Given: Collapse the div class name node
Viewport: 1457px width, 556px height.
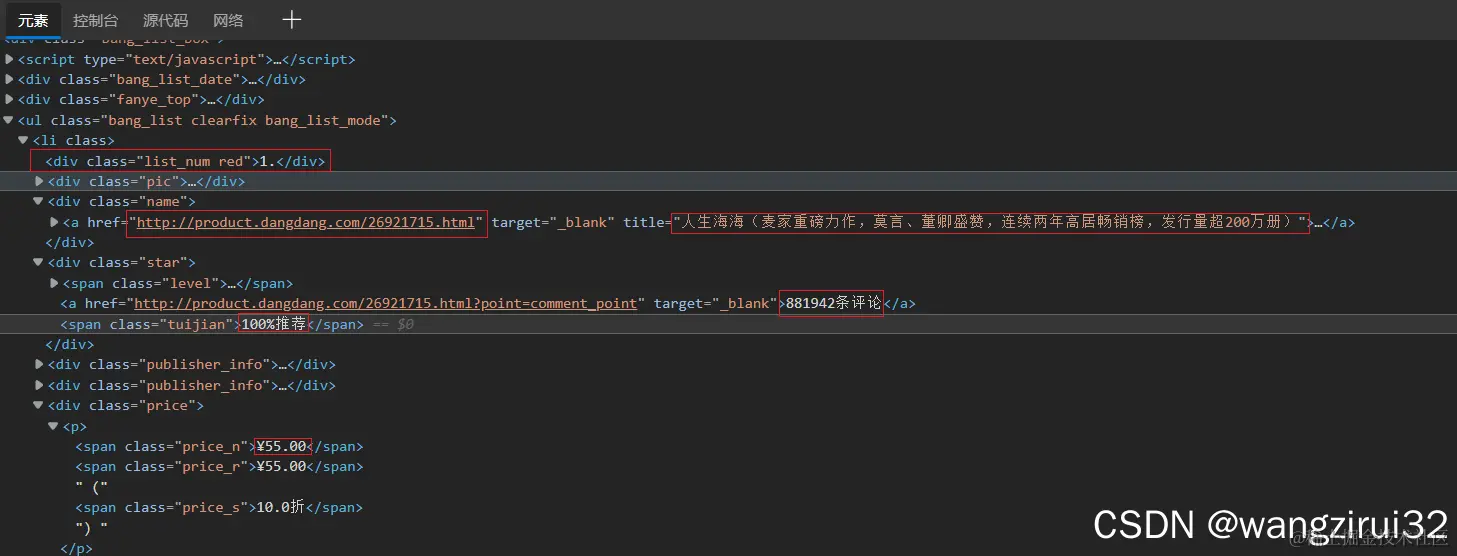Looking at the screenshot, I should [x=40, y=201].
